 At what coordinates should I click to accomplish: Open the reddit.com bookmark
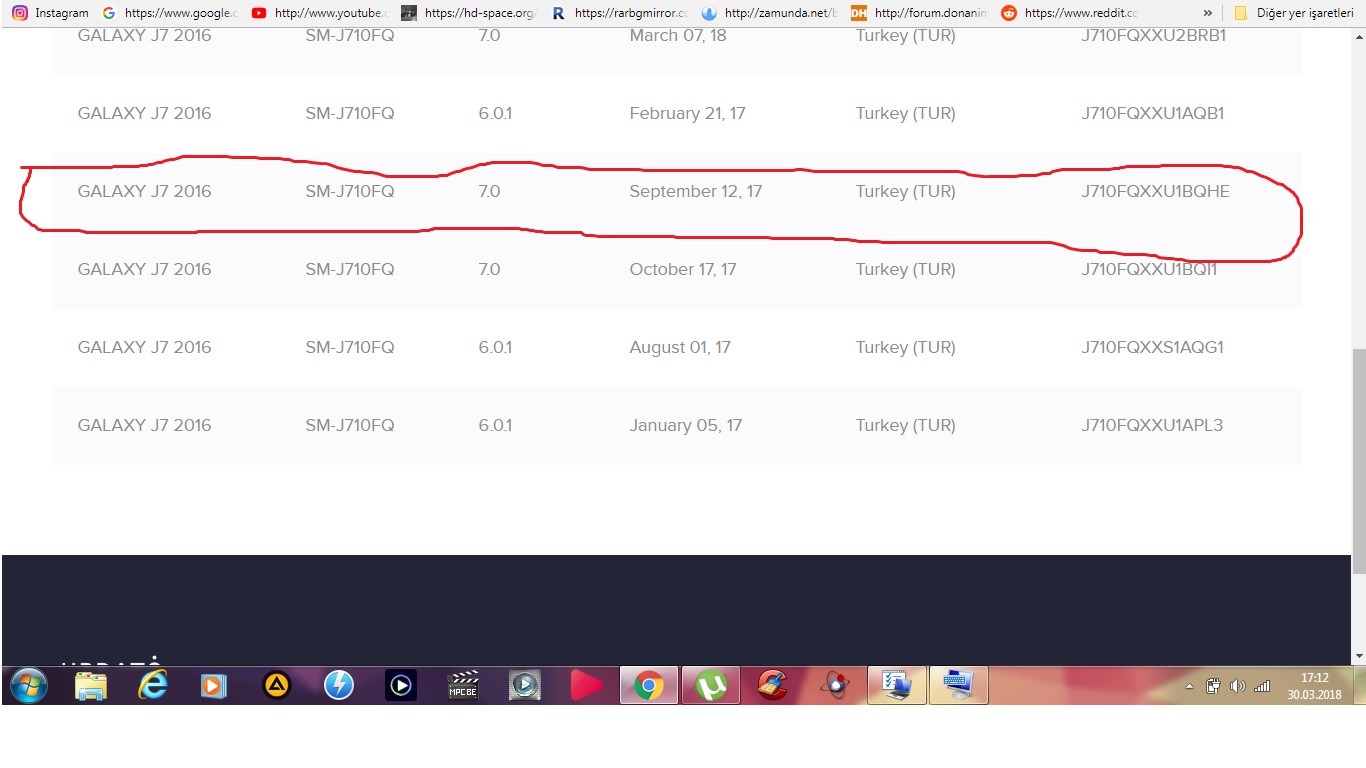[x=1070, y=13]
